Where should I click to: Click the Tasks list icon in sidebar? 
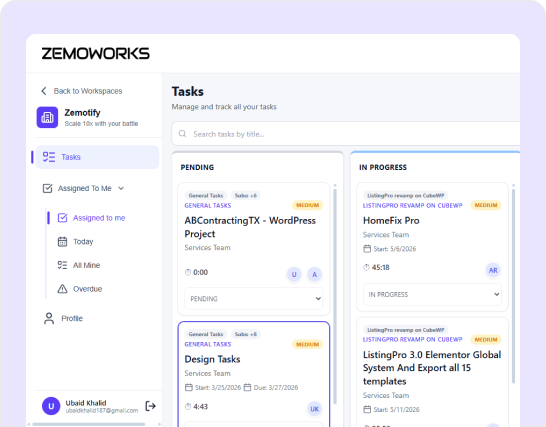pyautogui.click(x=49, y=157)
